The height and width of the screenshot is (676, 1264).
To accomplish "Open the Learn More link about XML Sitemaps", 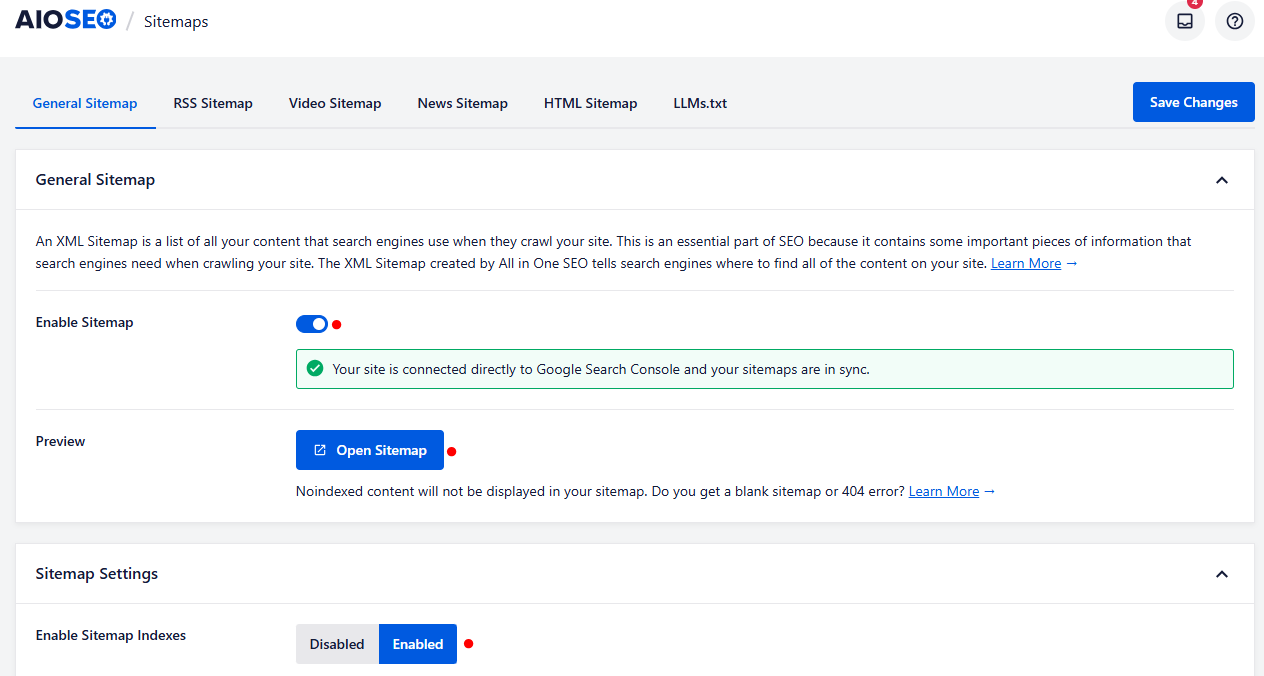I will (x=1025, y=263).
